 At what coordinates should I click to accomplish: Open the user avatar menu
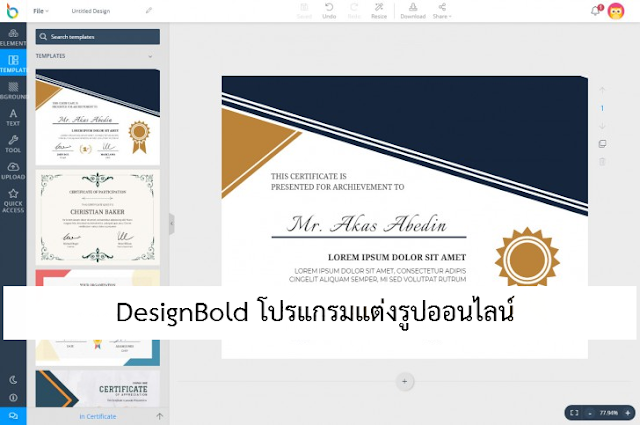[616, 11]
